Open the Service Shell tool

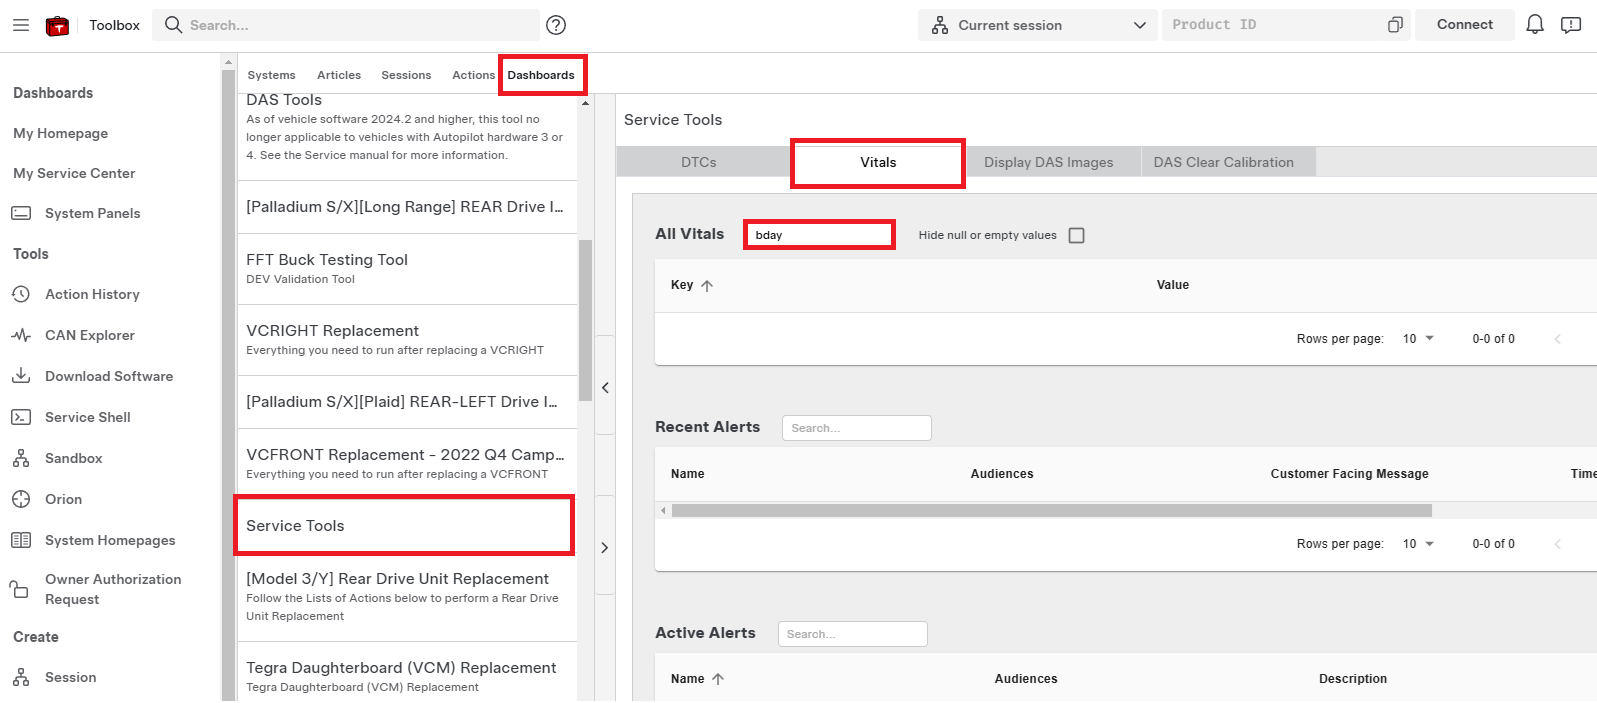tap(87, 417)
